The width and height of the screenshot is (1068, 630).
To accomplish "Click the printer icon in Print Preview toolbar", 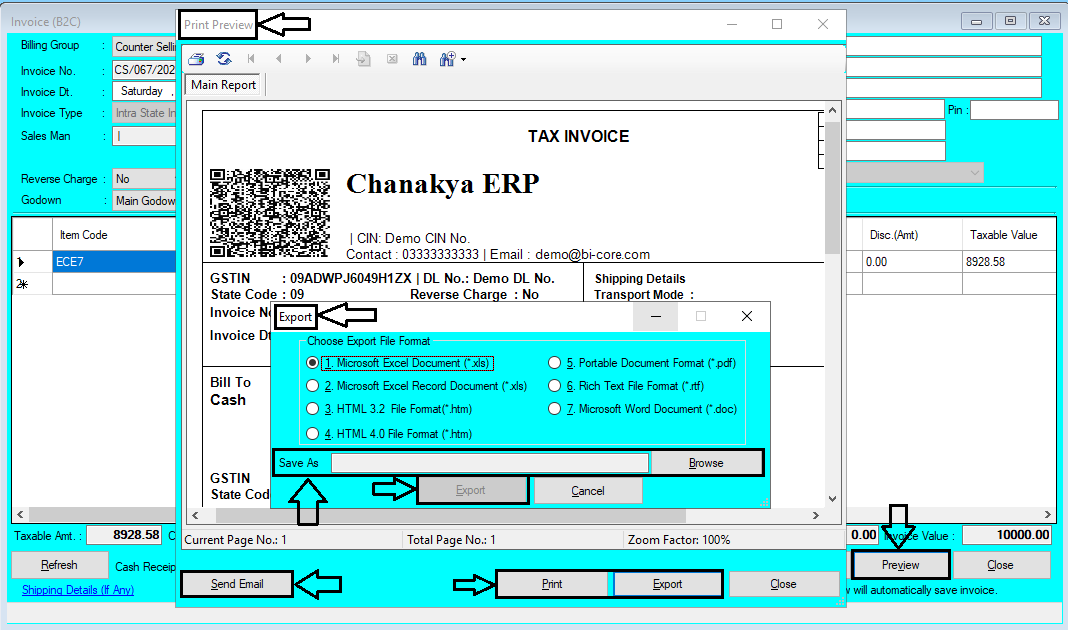I will 197,59.
